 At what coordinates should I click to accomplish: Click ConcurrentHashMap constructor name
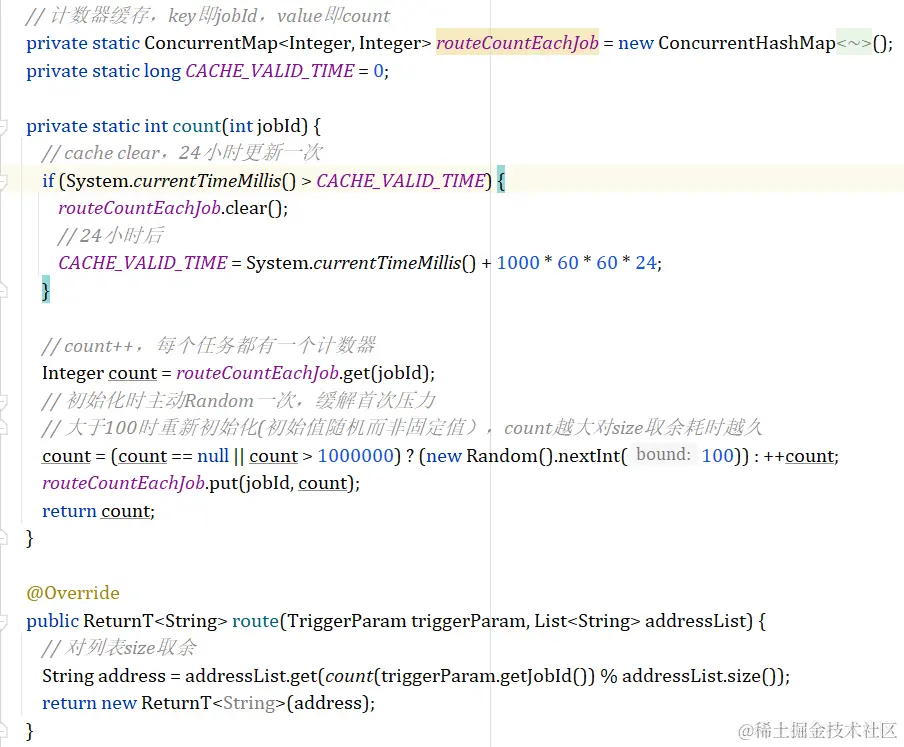(747, 43)
